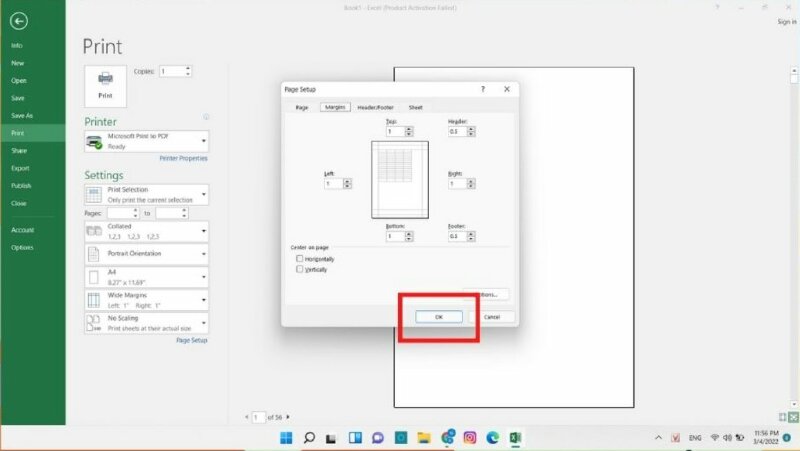Click Show Margins icon in preview
This screenshot has width=800, height=451.
(x=783, y=417)
